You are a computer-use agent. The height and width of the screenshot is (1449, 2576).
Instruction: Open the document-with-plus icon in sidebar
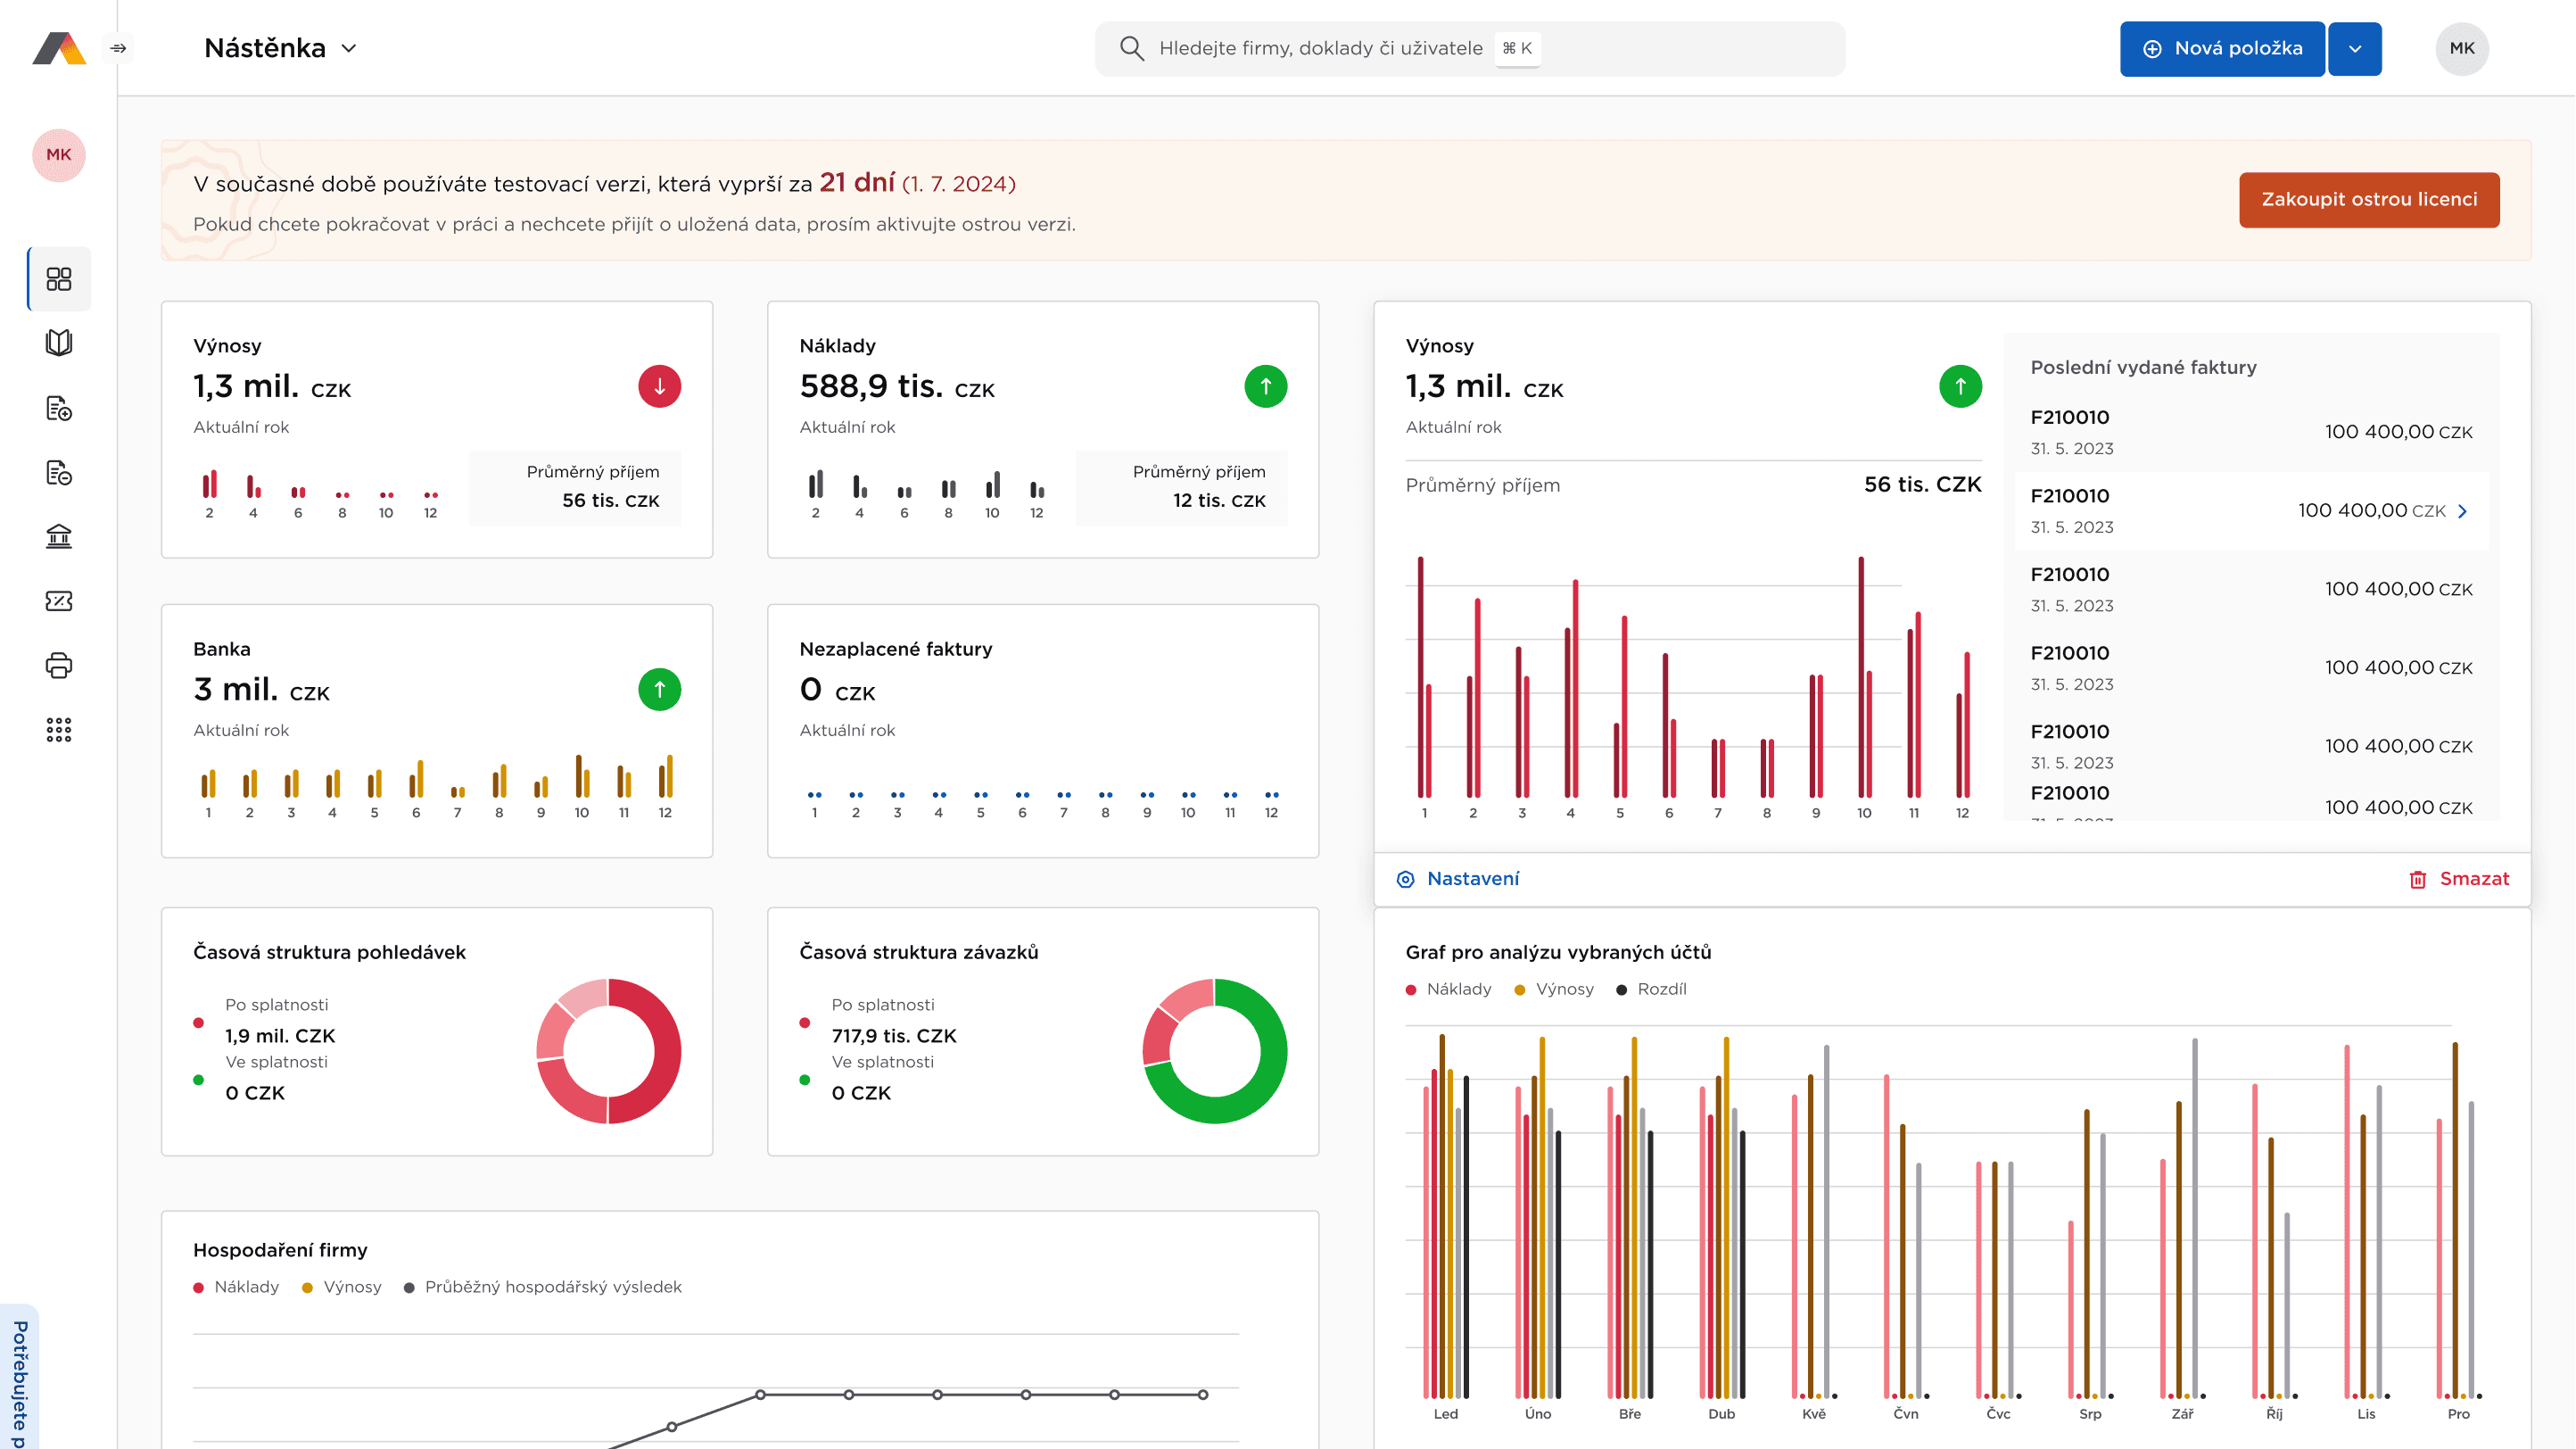point(59,408)
